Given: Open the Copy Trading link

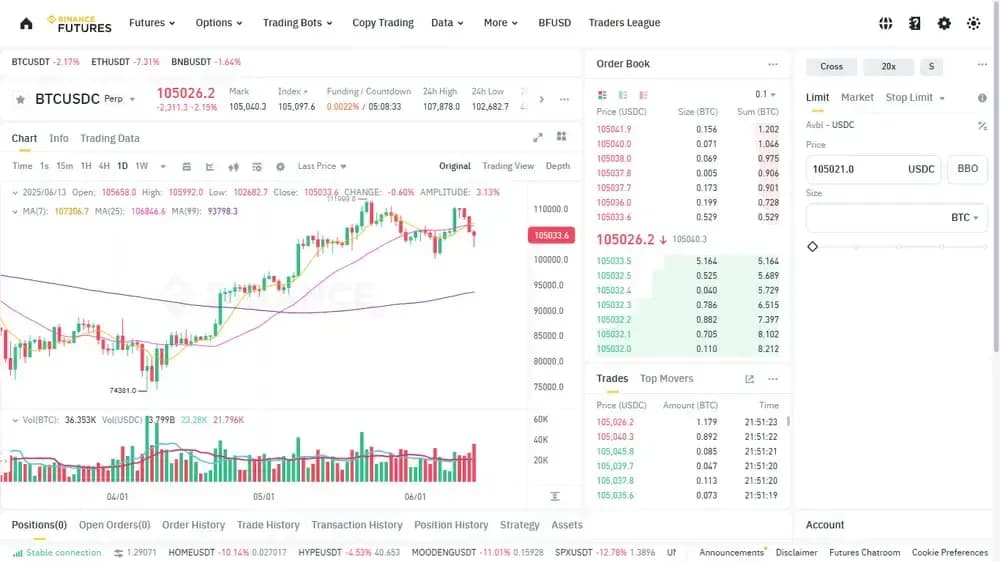Looking at the screenshot, I should pyautogui.click(x=383, y=23).
